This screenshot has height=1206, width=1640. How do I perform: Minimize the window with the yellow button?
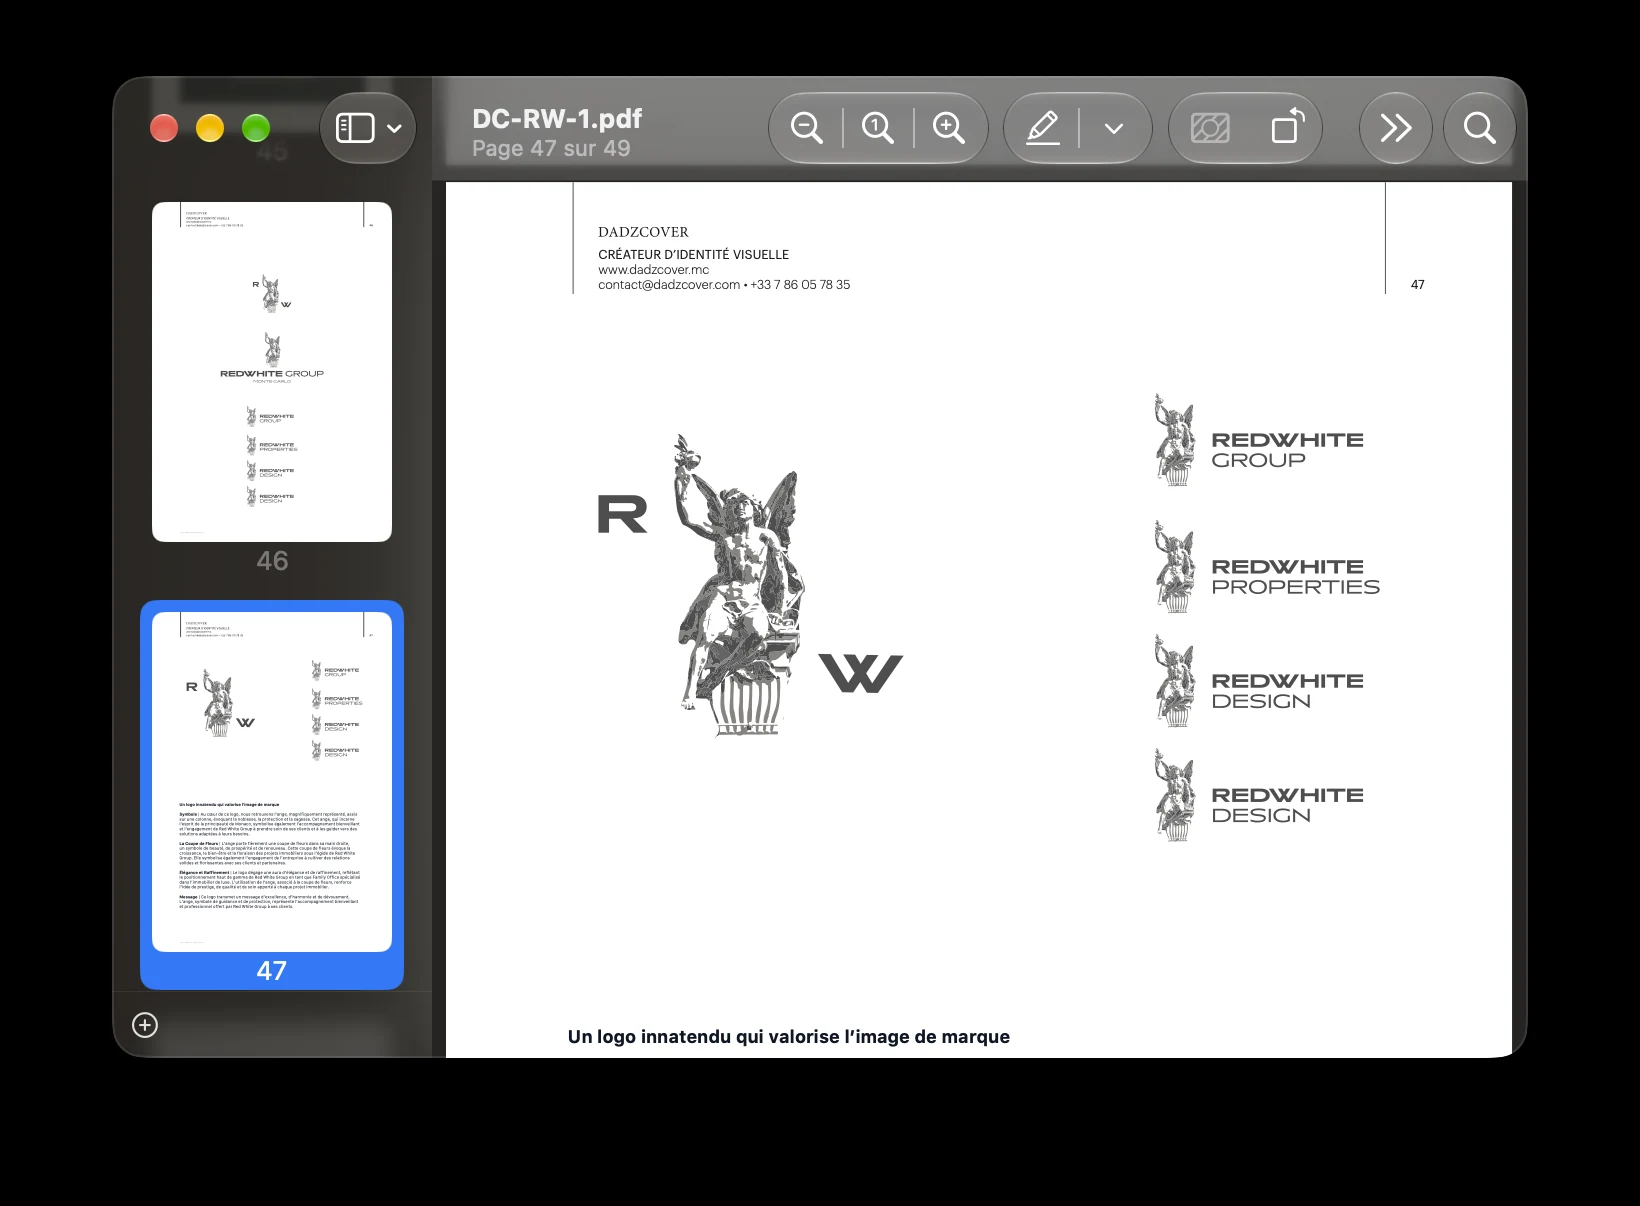pyautogui.click(x=210, y=128)
